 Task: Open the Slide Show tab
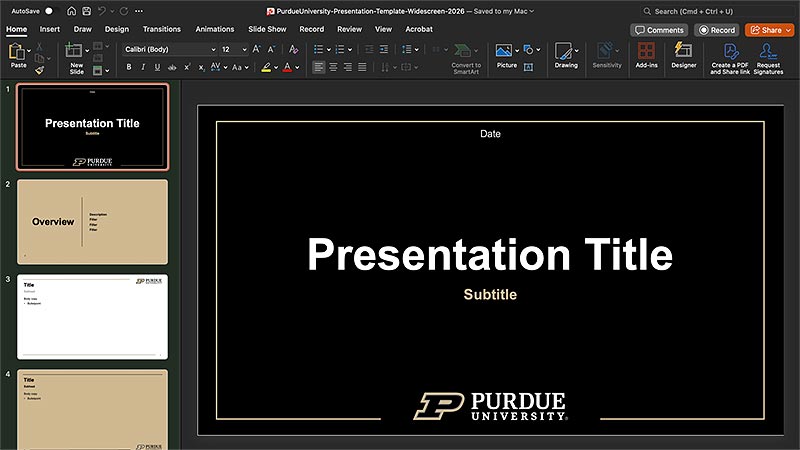click(x=267, y=29)
